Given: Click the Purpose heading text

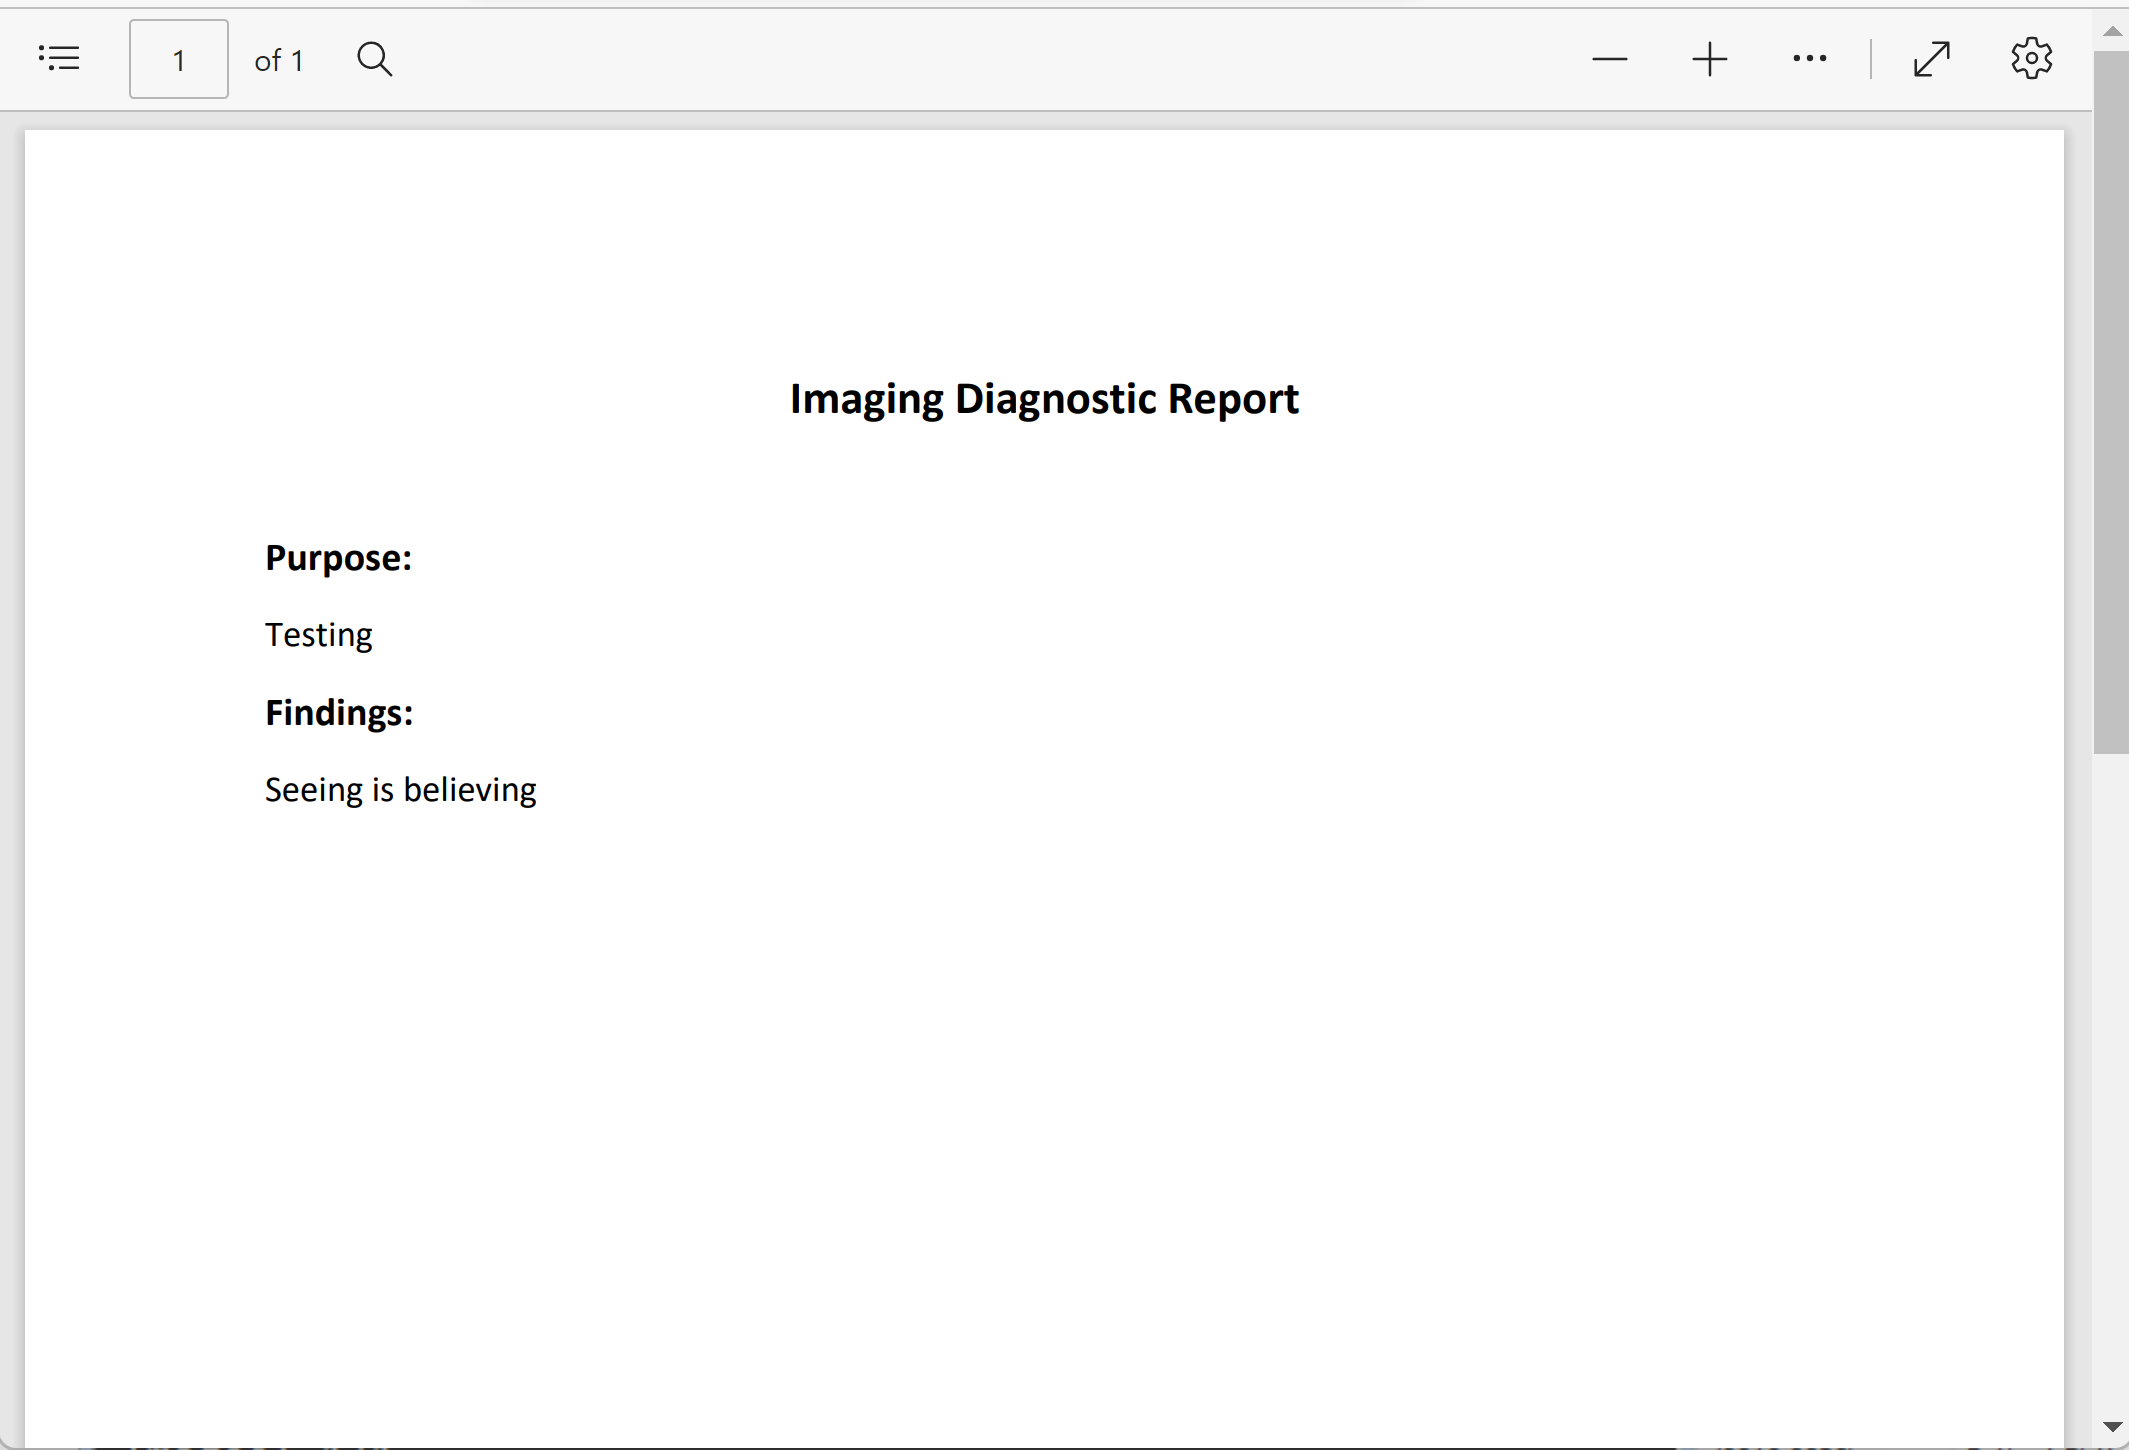Looking at the screenshot, I should point(338,558).
